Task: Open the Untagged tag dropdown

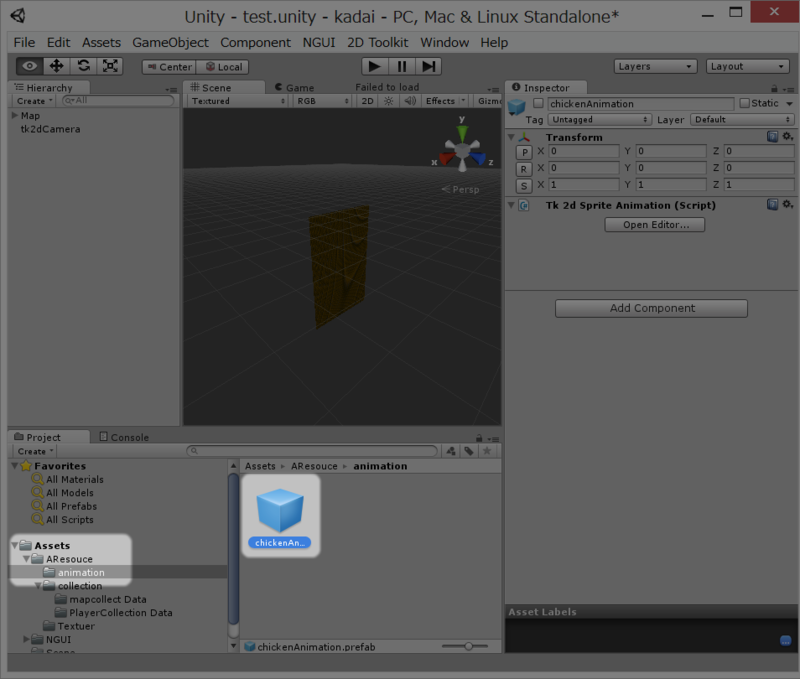Action: [x=599, y=119]
